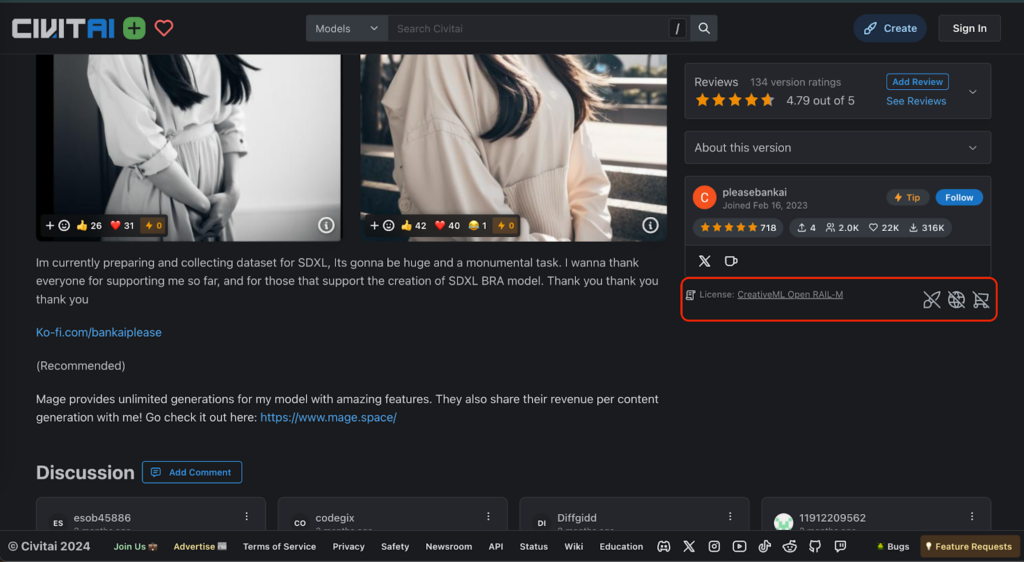Open Civitai Discord icon in footer
Screen dimensions: 1024x562
(663, 546)
